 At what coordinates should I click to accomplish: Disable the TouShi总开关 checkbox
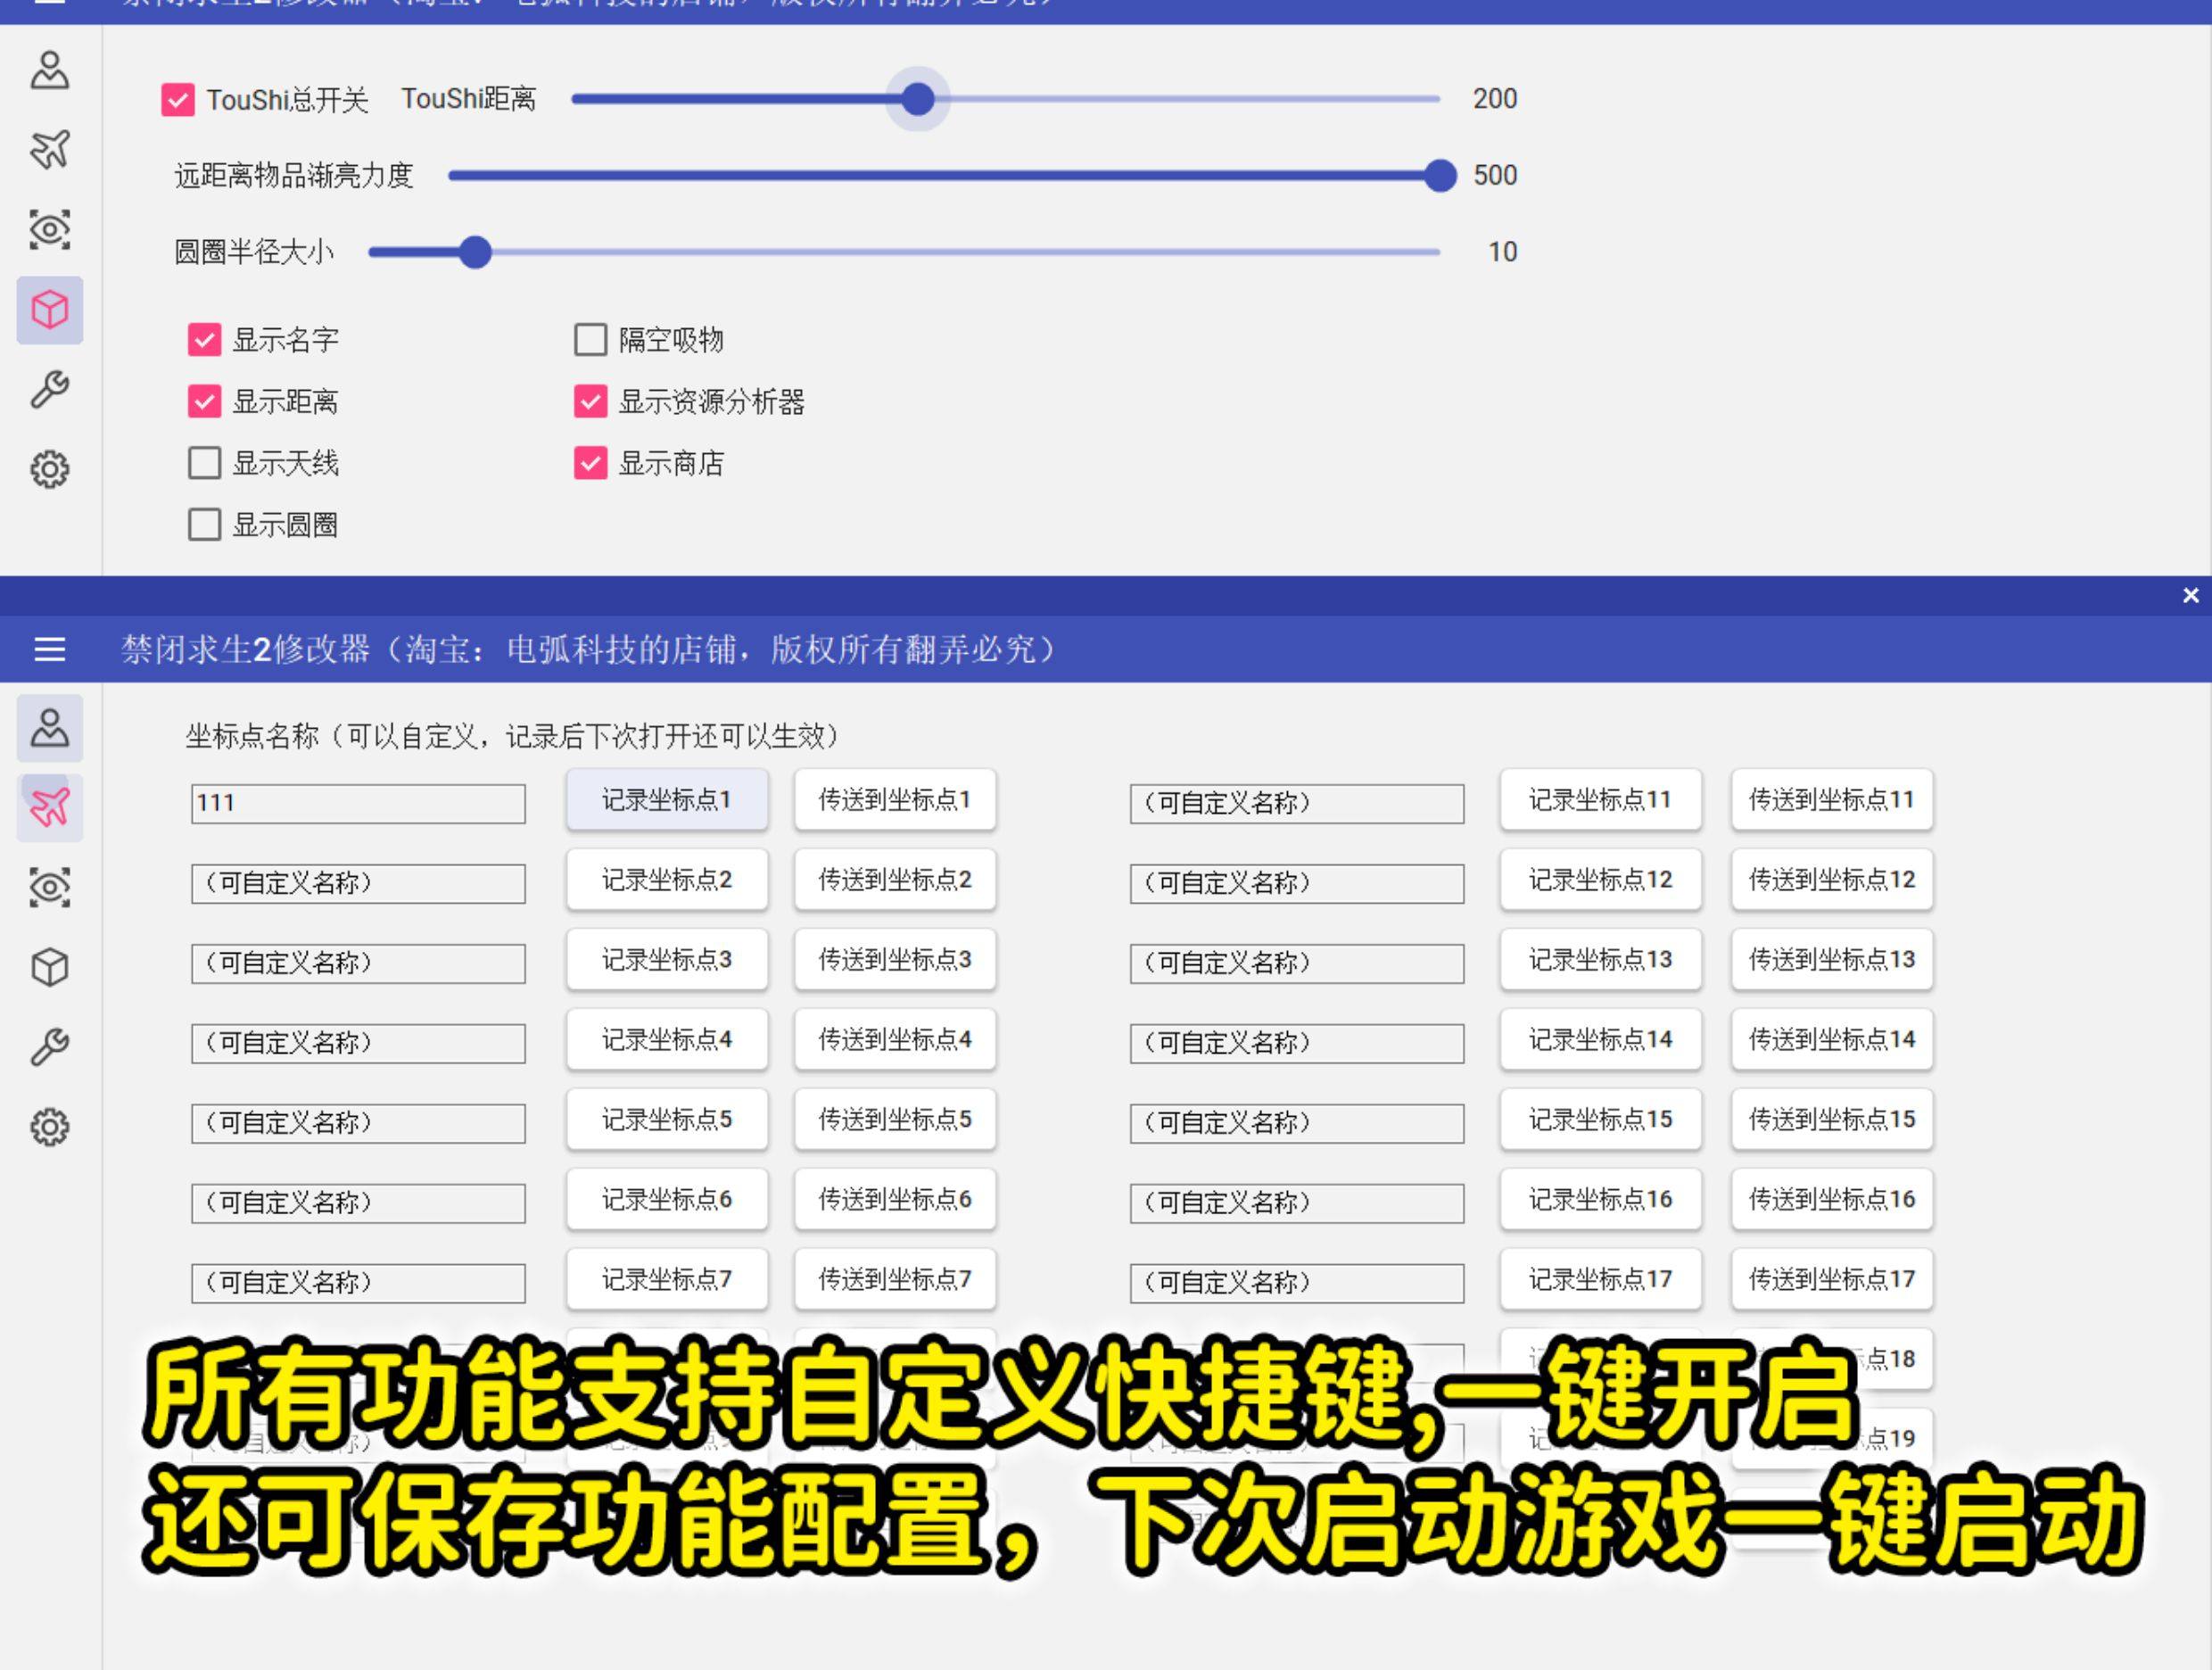coord(178,100)
